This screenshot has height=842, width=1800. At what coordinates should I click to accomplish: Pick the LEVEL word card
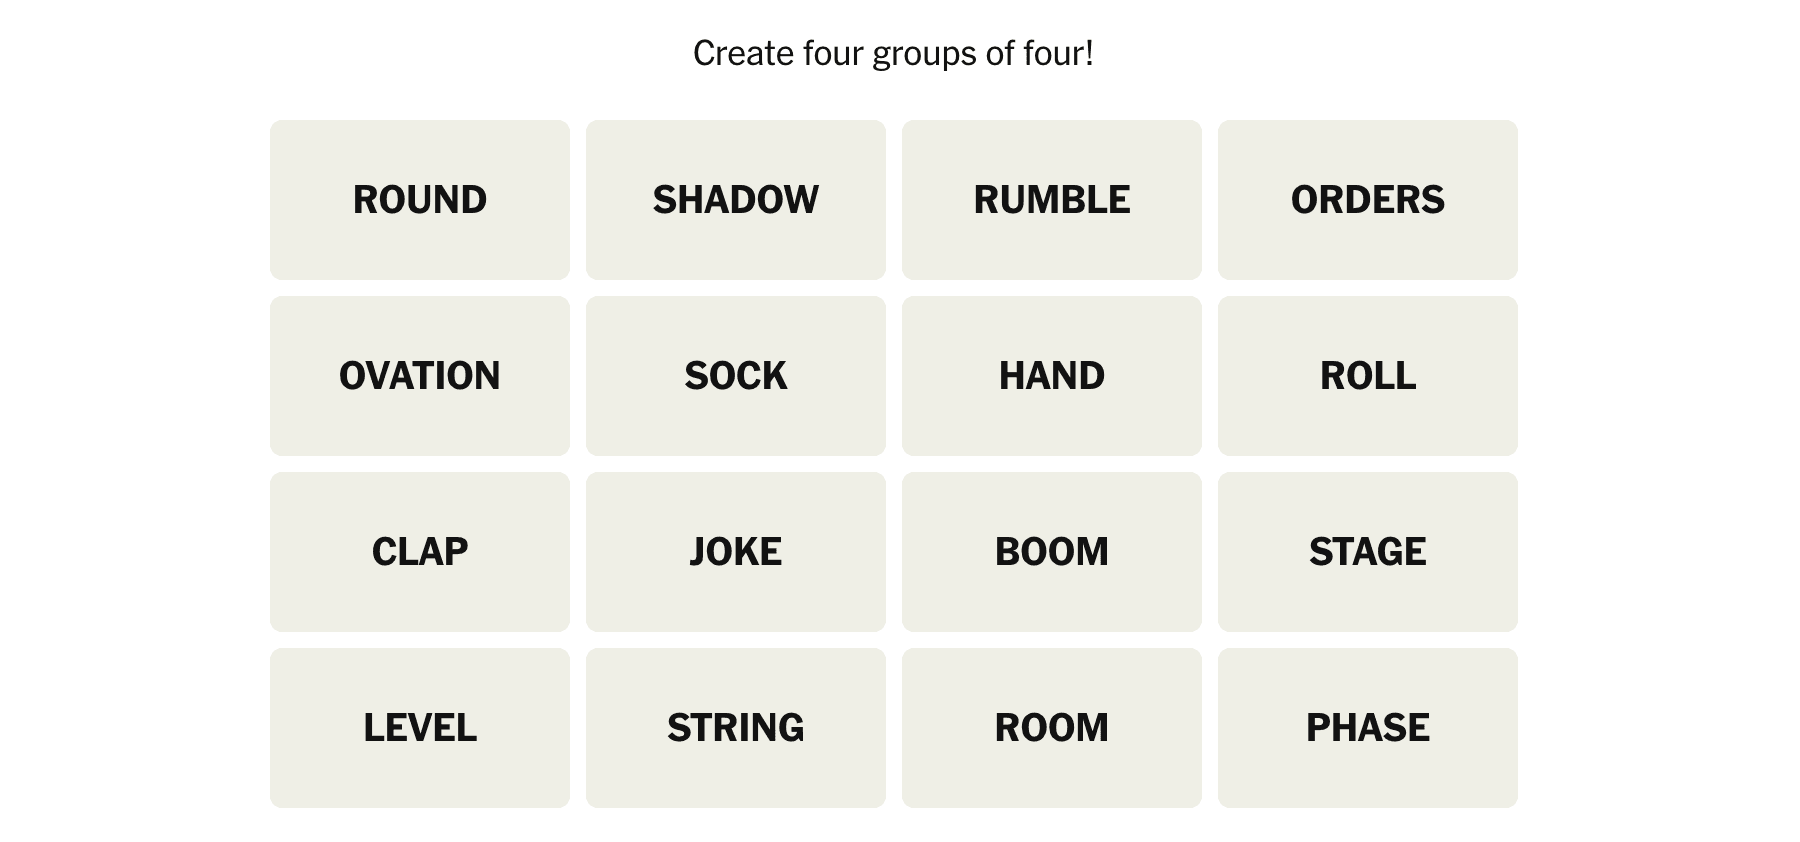point(420,728)
